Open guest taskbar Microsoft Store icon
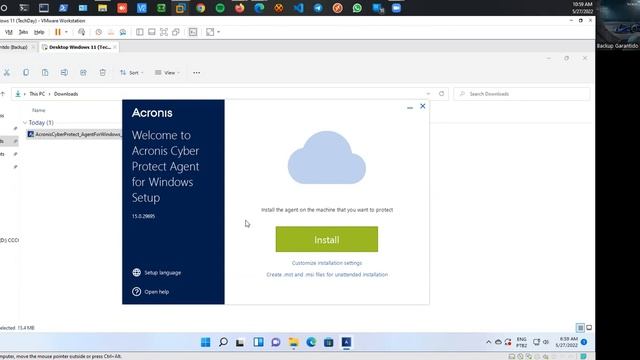The width and height of the screenshot is (640, 360). click(x=329, y=342)
